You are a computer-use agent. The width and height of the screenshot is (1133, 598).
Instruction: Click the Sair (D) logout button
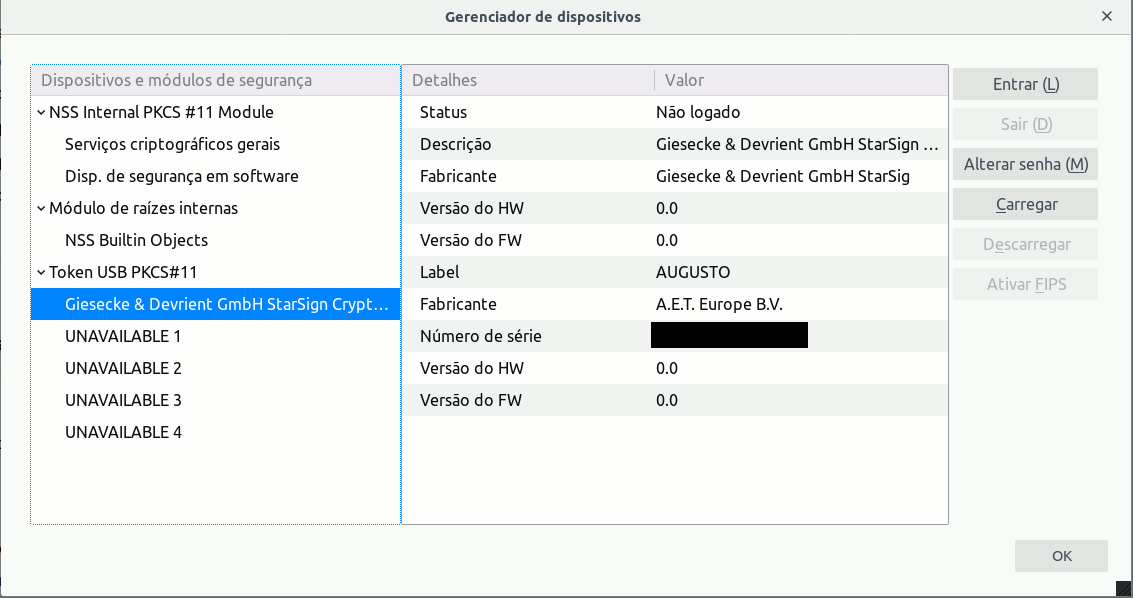(x=1025, y=124)
